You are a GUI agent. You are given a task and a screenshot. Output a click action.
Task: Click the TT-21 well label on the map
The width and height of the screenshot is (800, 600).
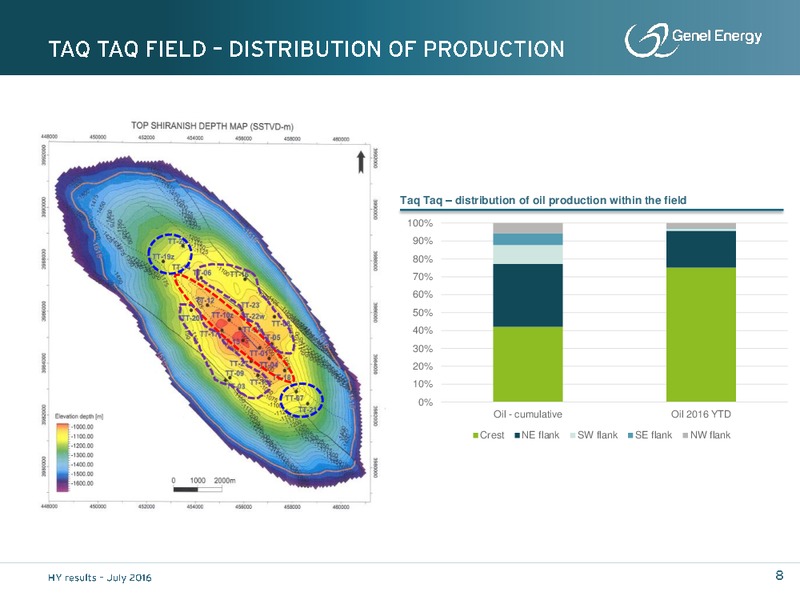308,410
